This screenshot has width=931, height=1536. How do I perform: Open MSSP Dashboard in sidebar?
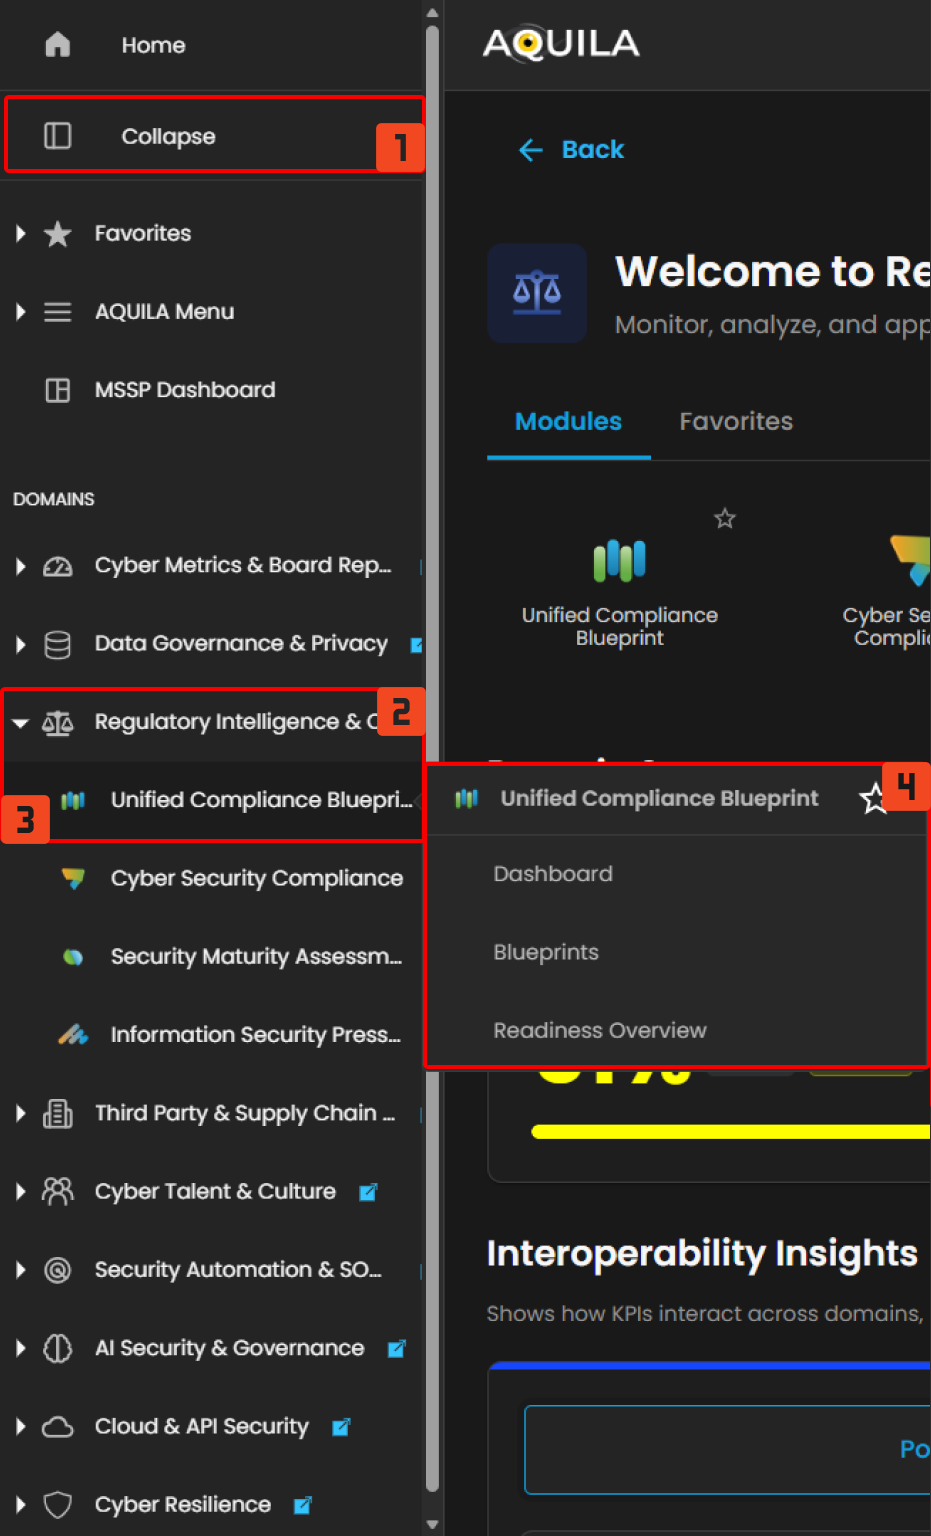(185, 390)
